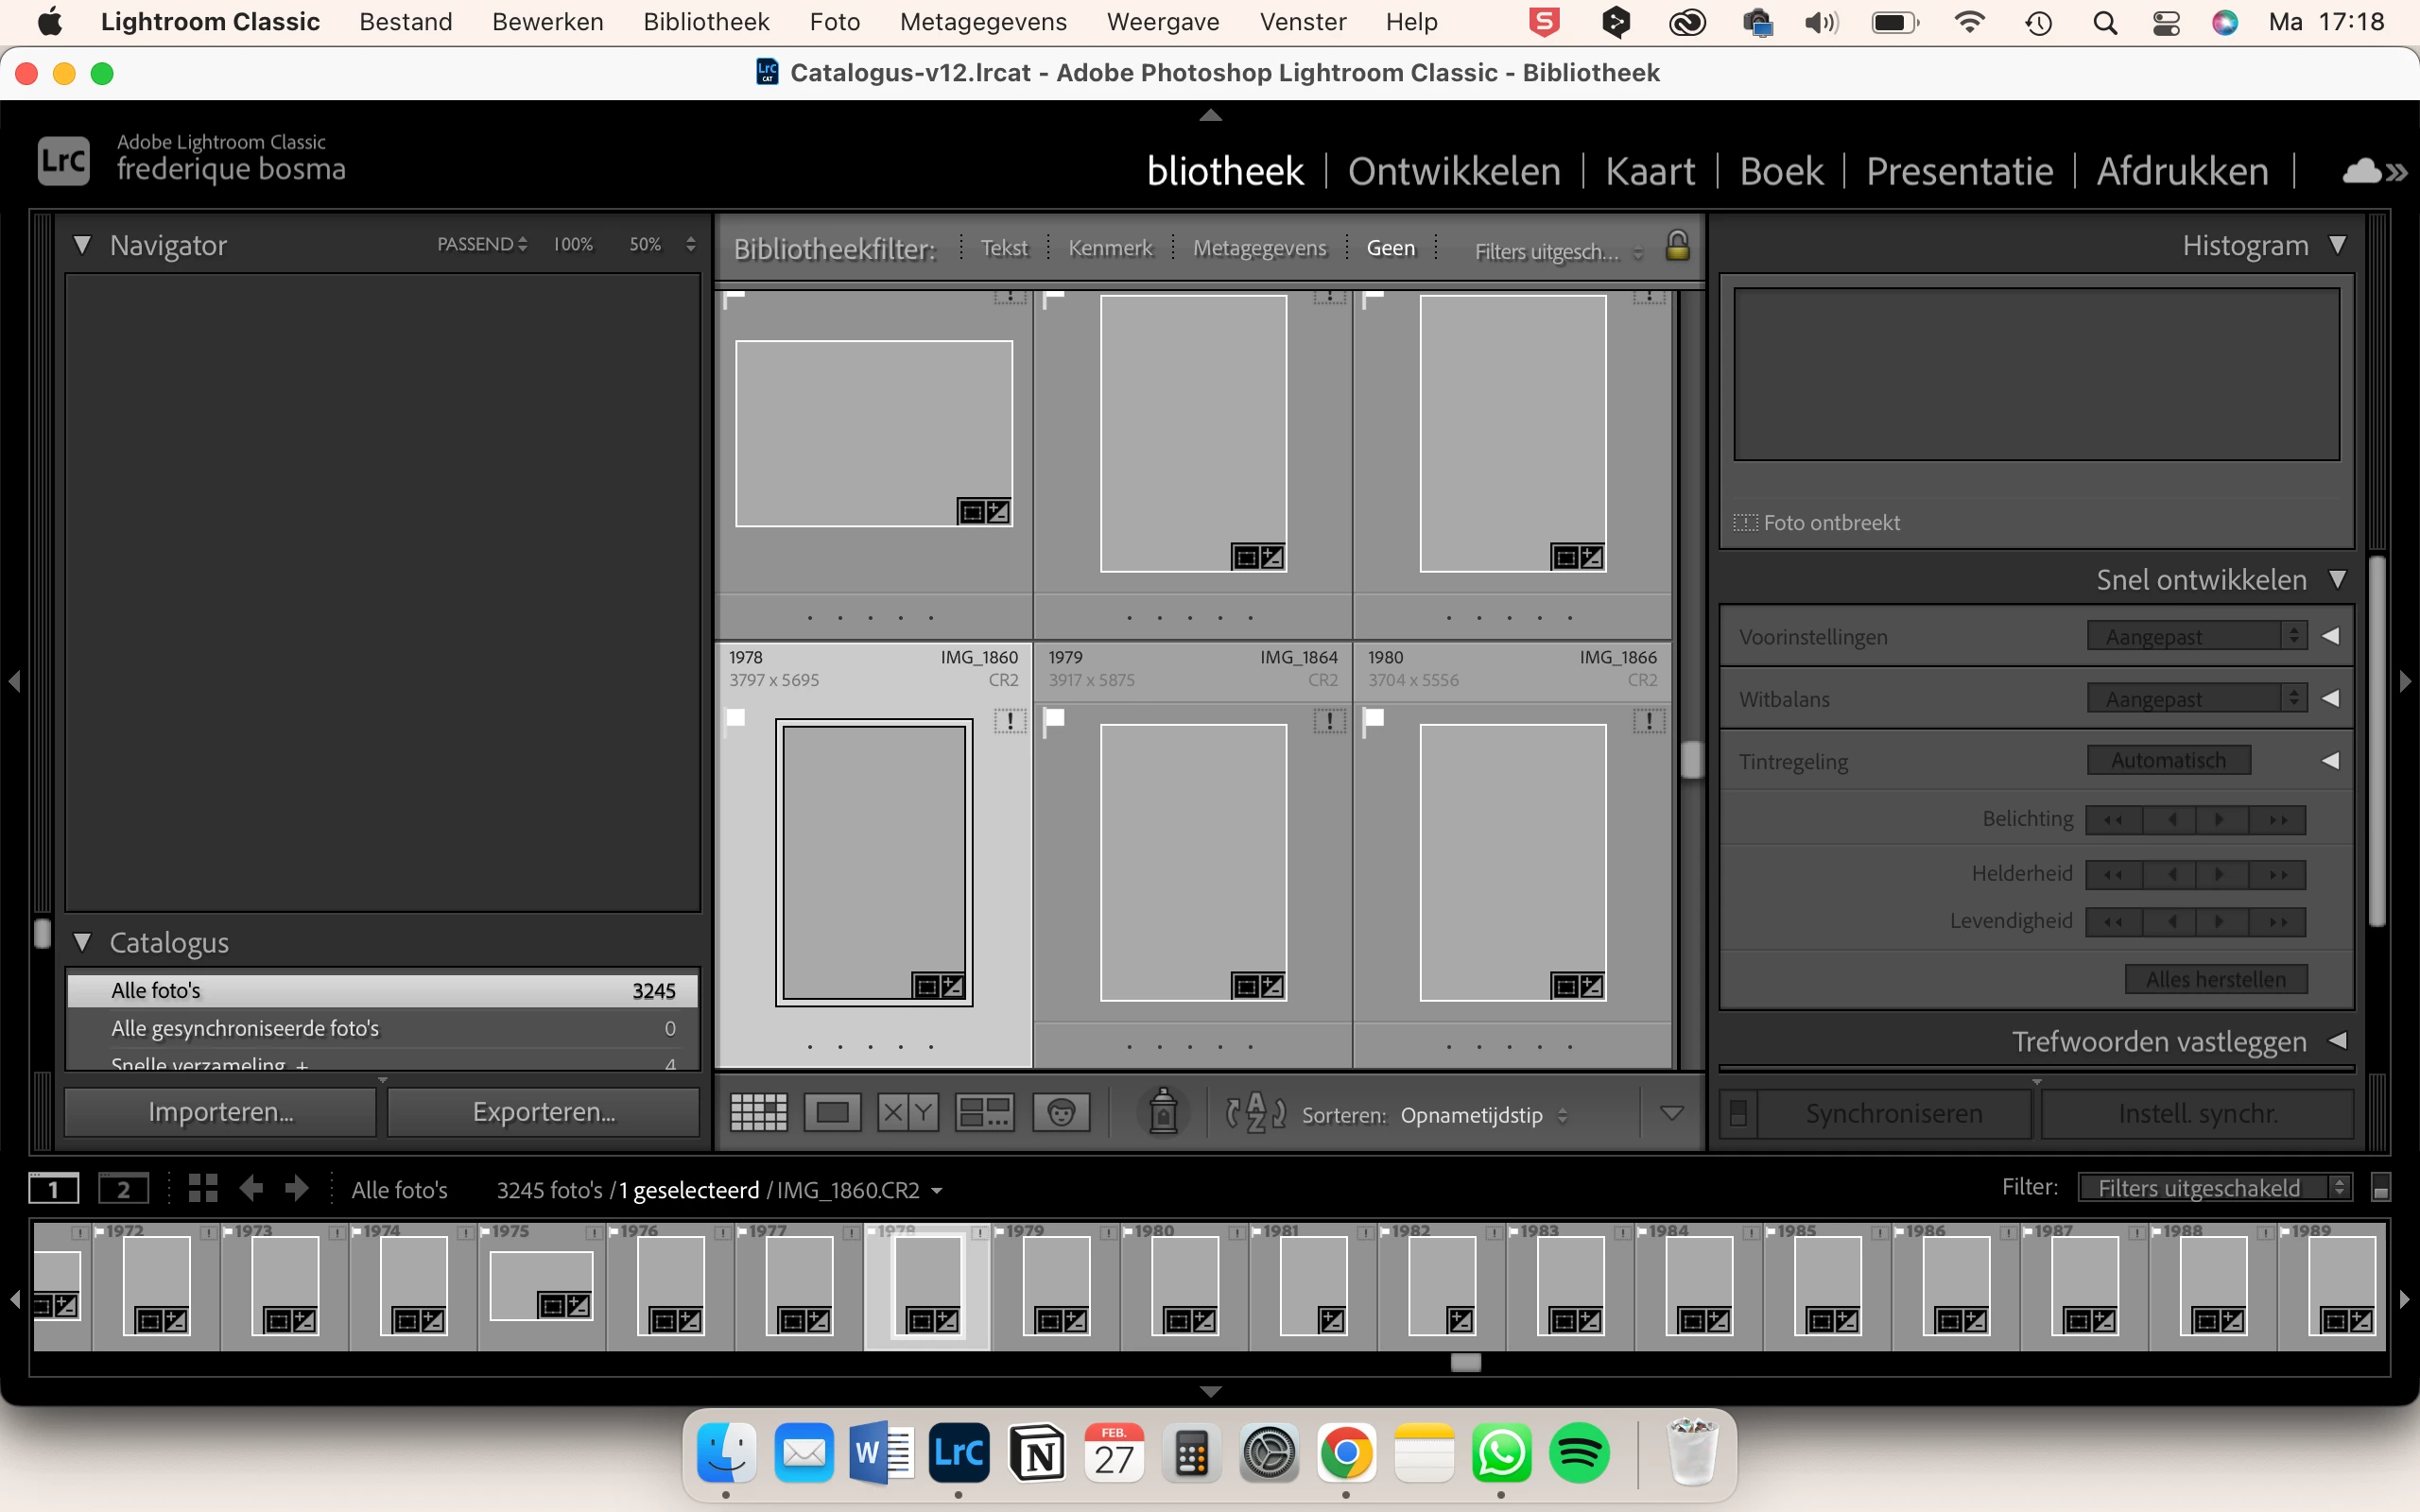The image size is (2420, 1512).
Task: Open Compare view (X|Y) icon
Action: [x=907, y=1112]
